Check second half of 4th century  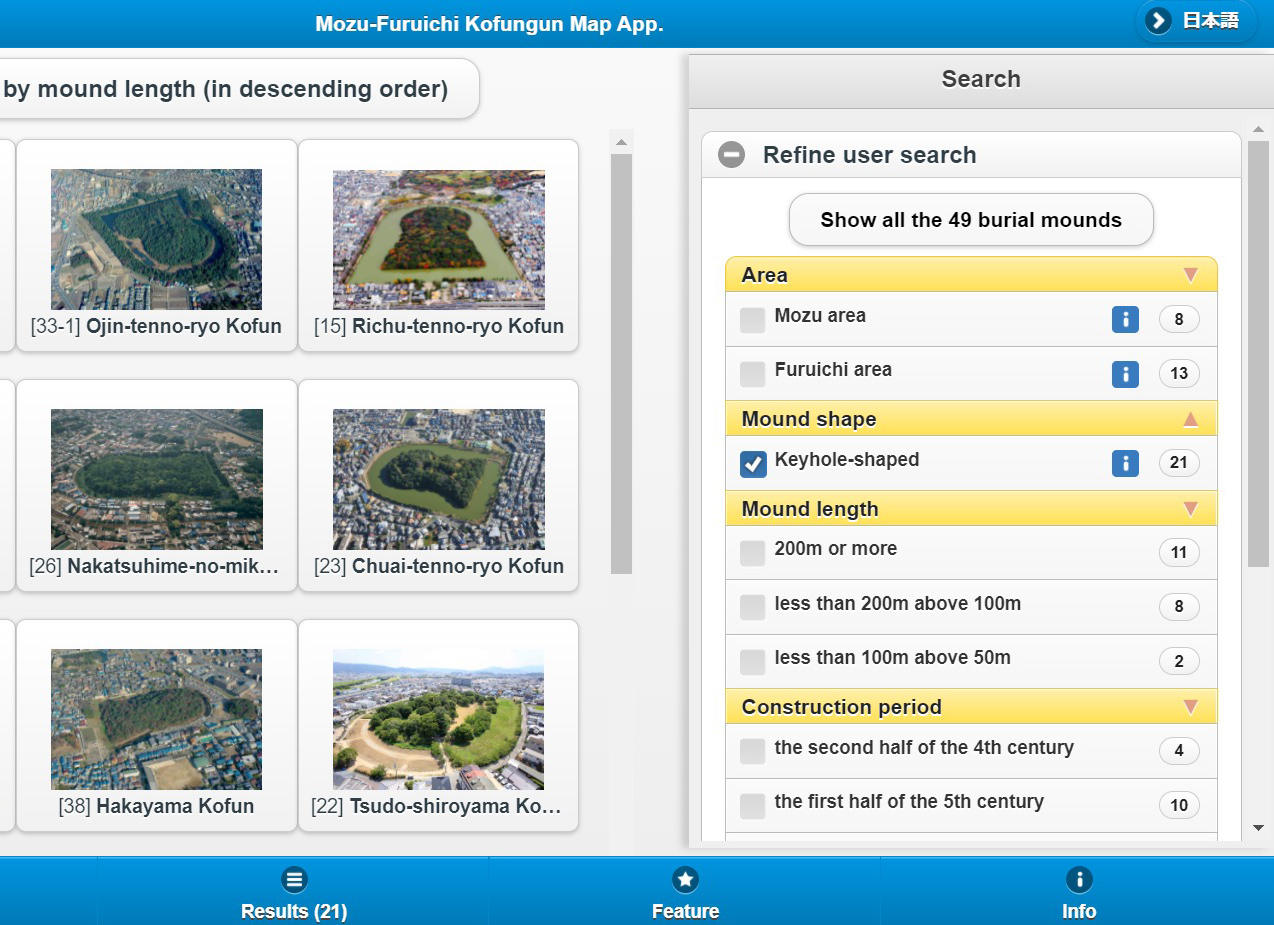point(752,751)
